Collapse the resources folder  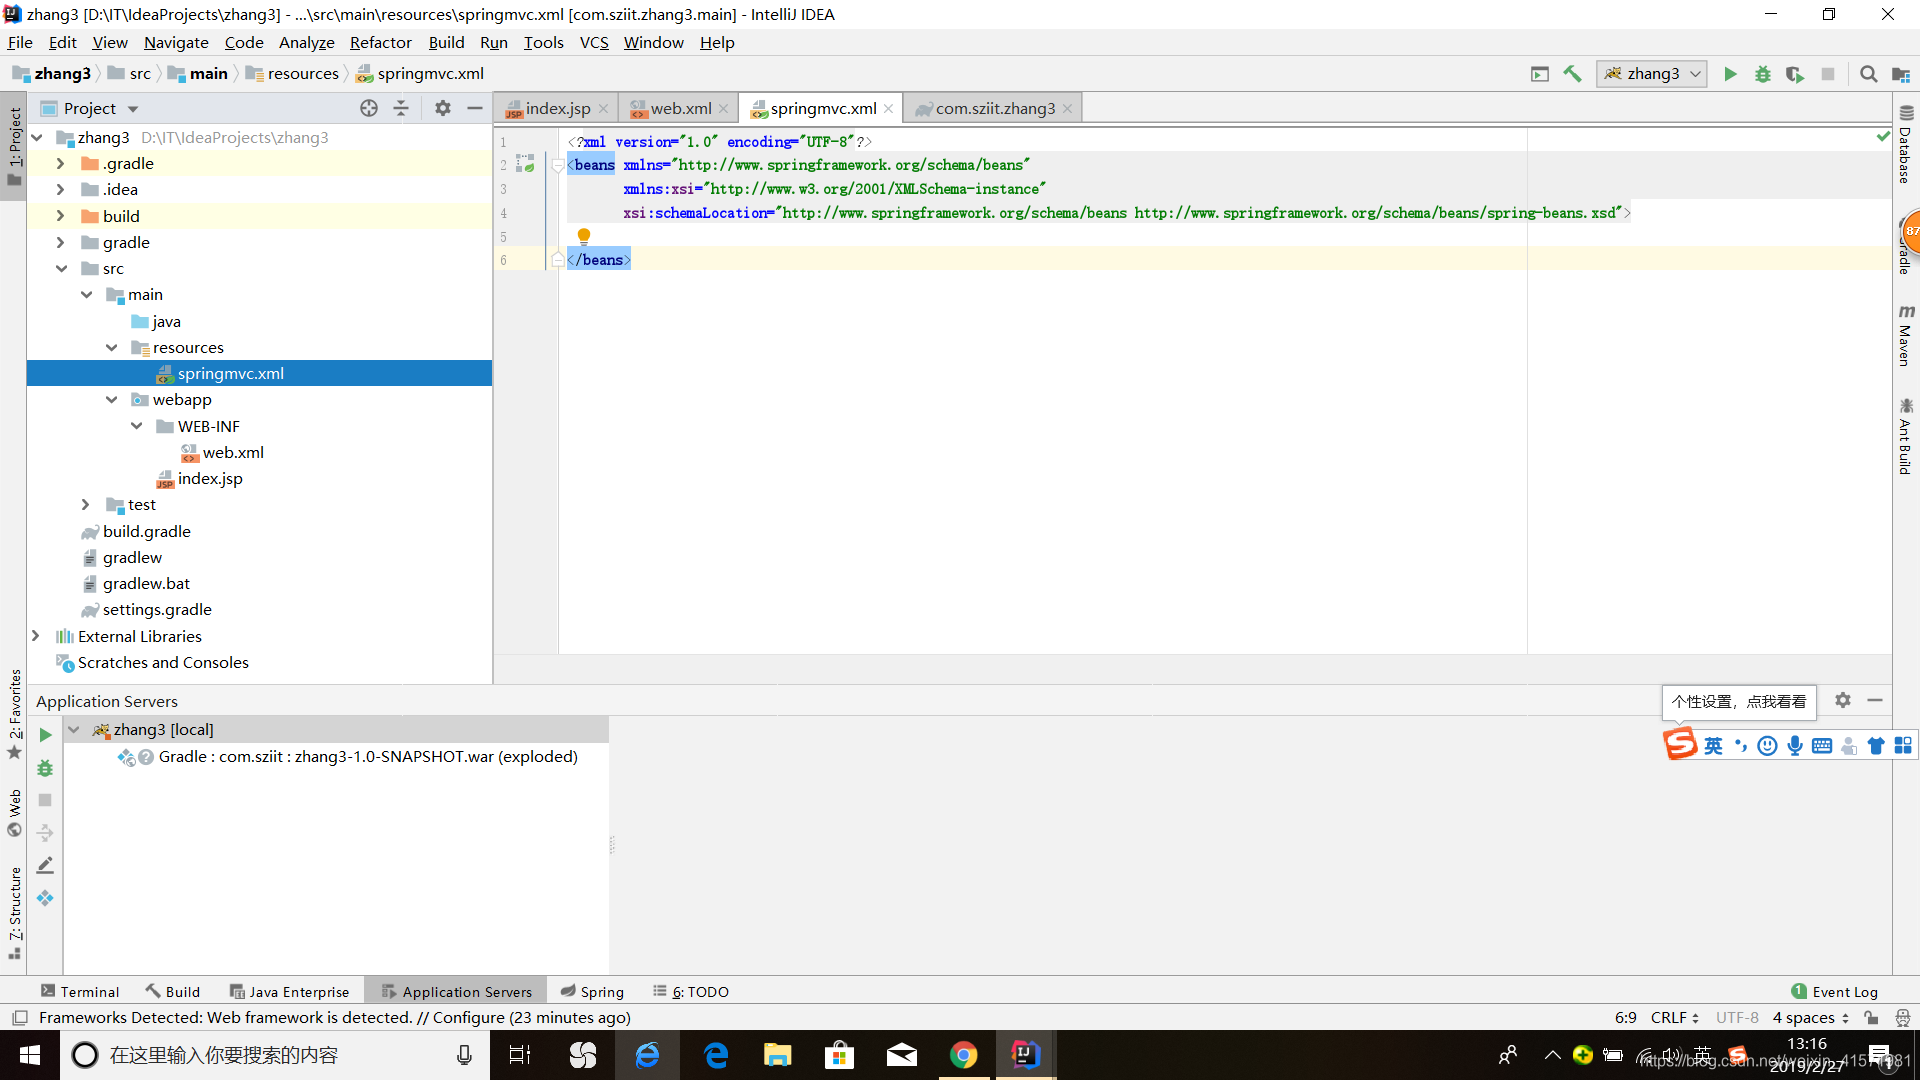pos(111,347)
